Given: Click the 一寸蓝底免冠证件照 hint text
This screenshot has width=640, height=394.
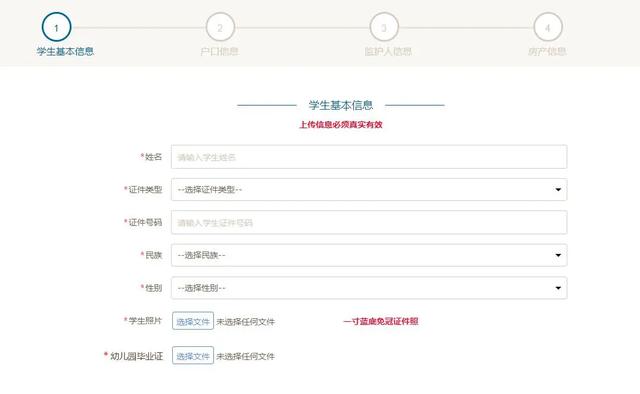Looking at the screenshot, I should [380, 321].
